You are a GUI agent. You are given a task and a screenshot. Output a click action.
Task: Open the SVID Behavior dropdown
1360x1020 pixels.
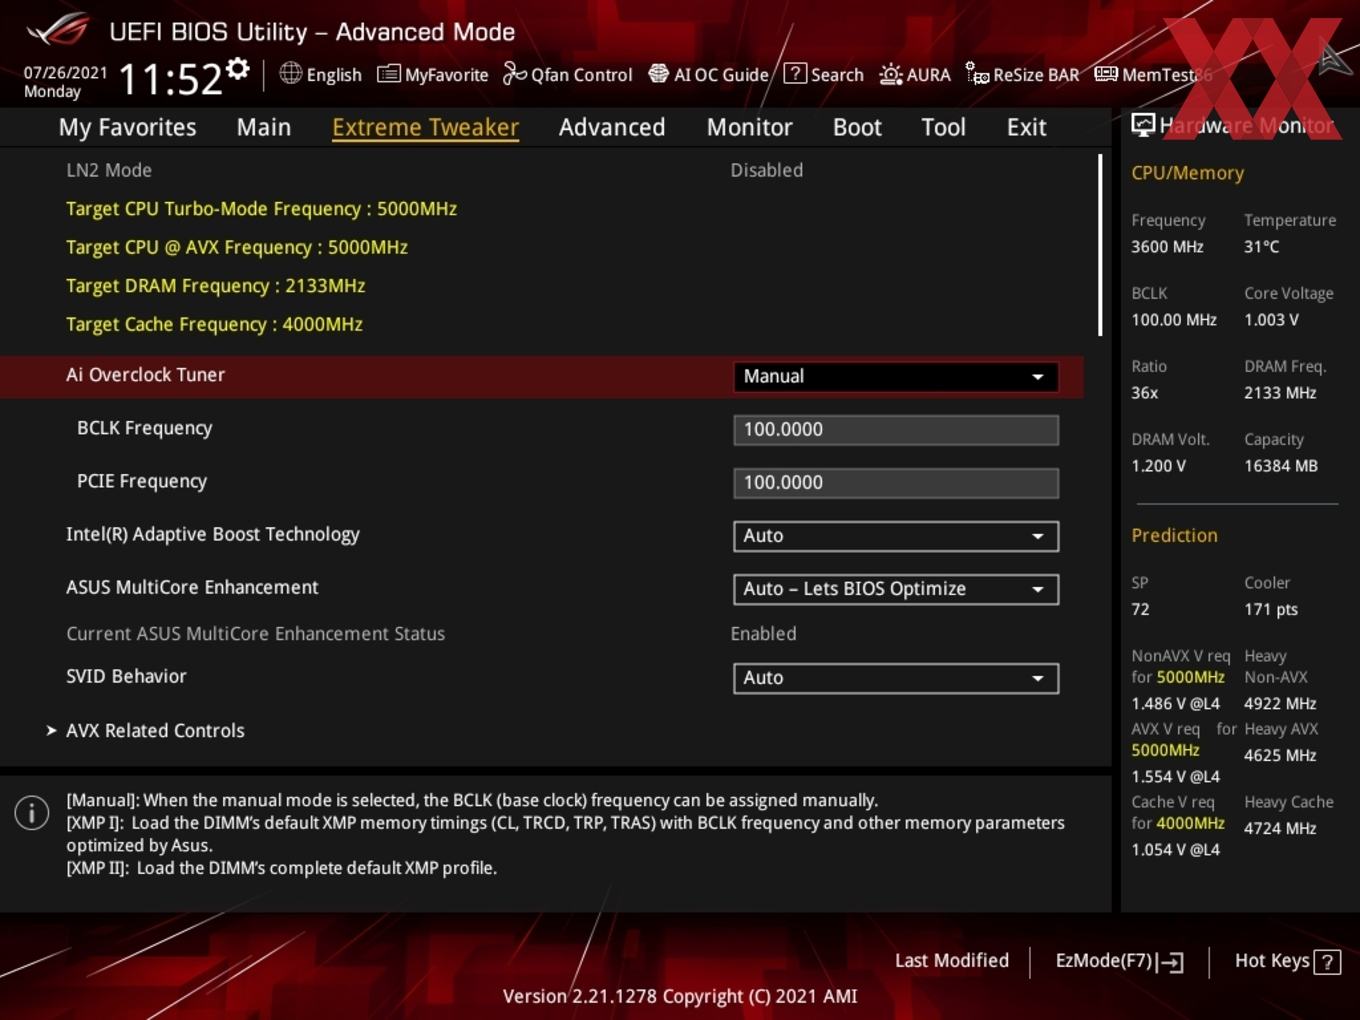point(895,678)
